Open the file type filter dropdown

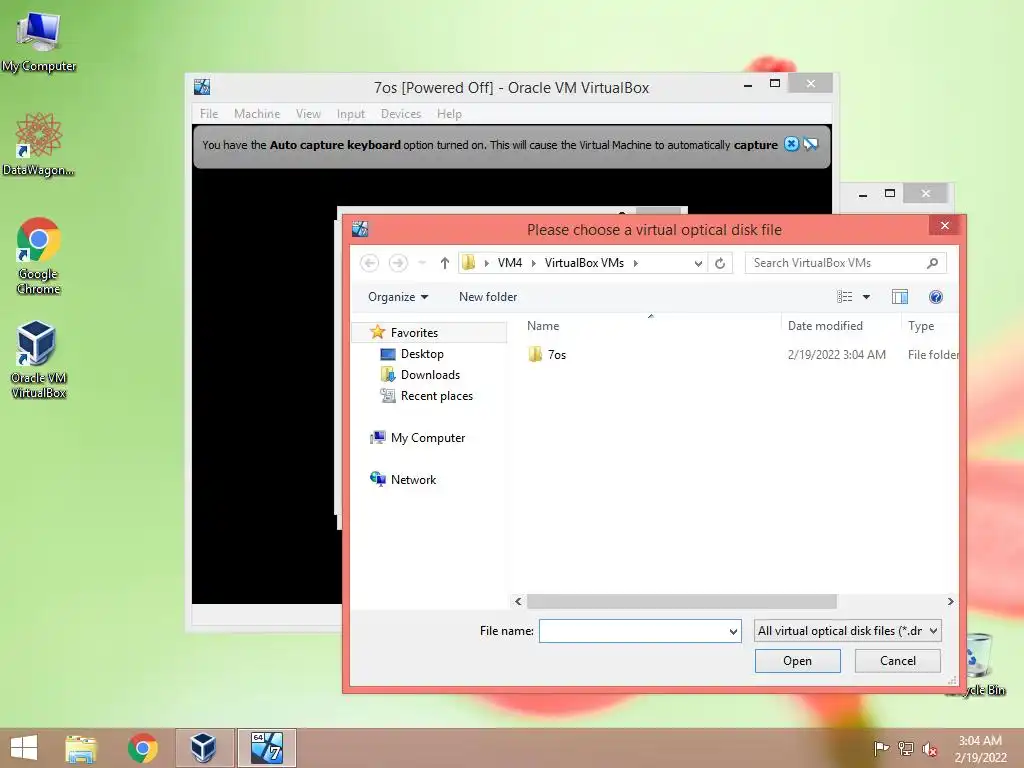[847, 631]
